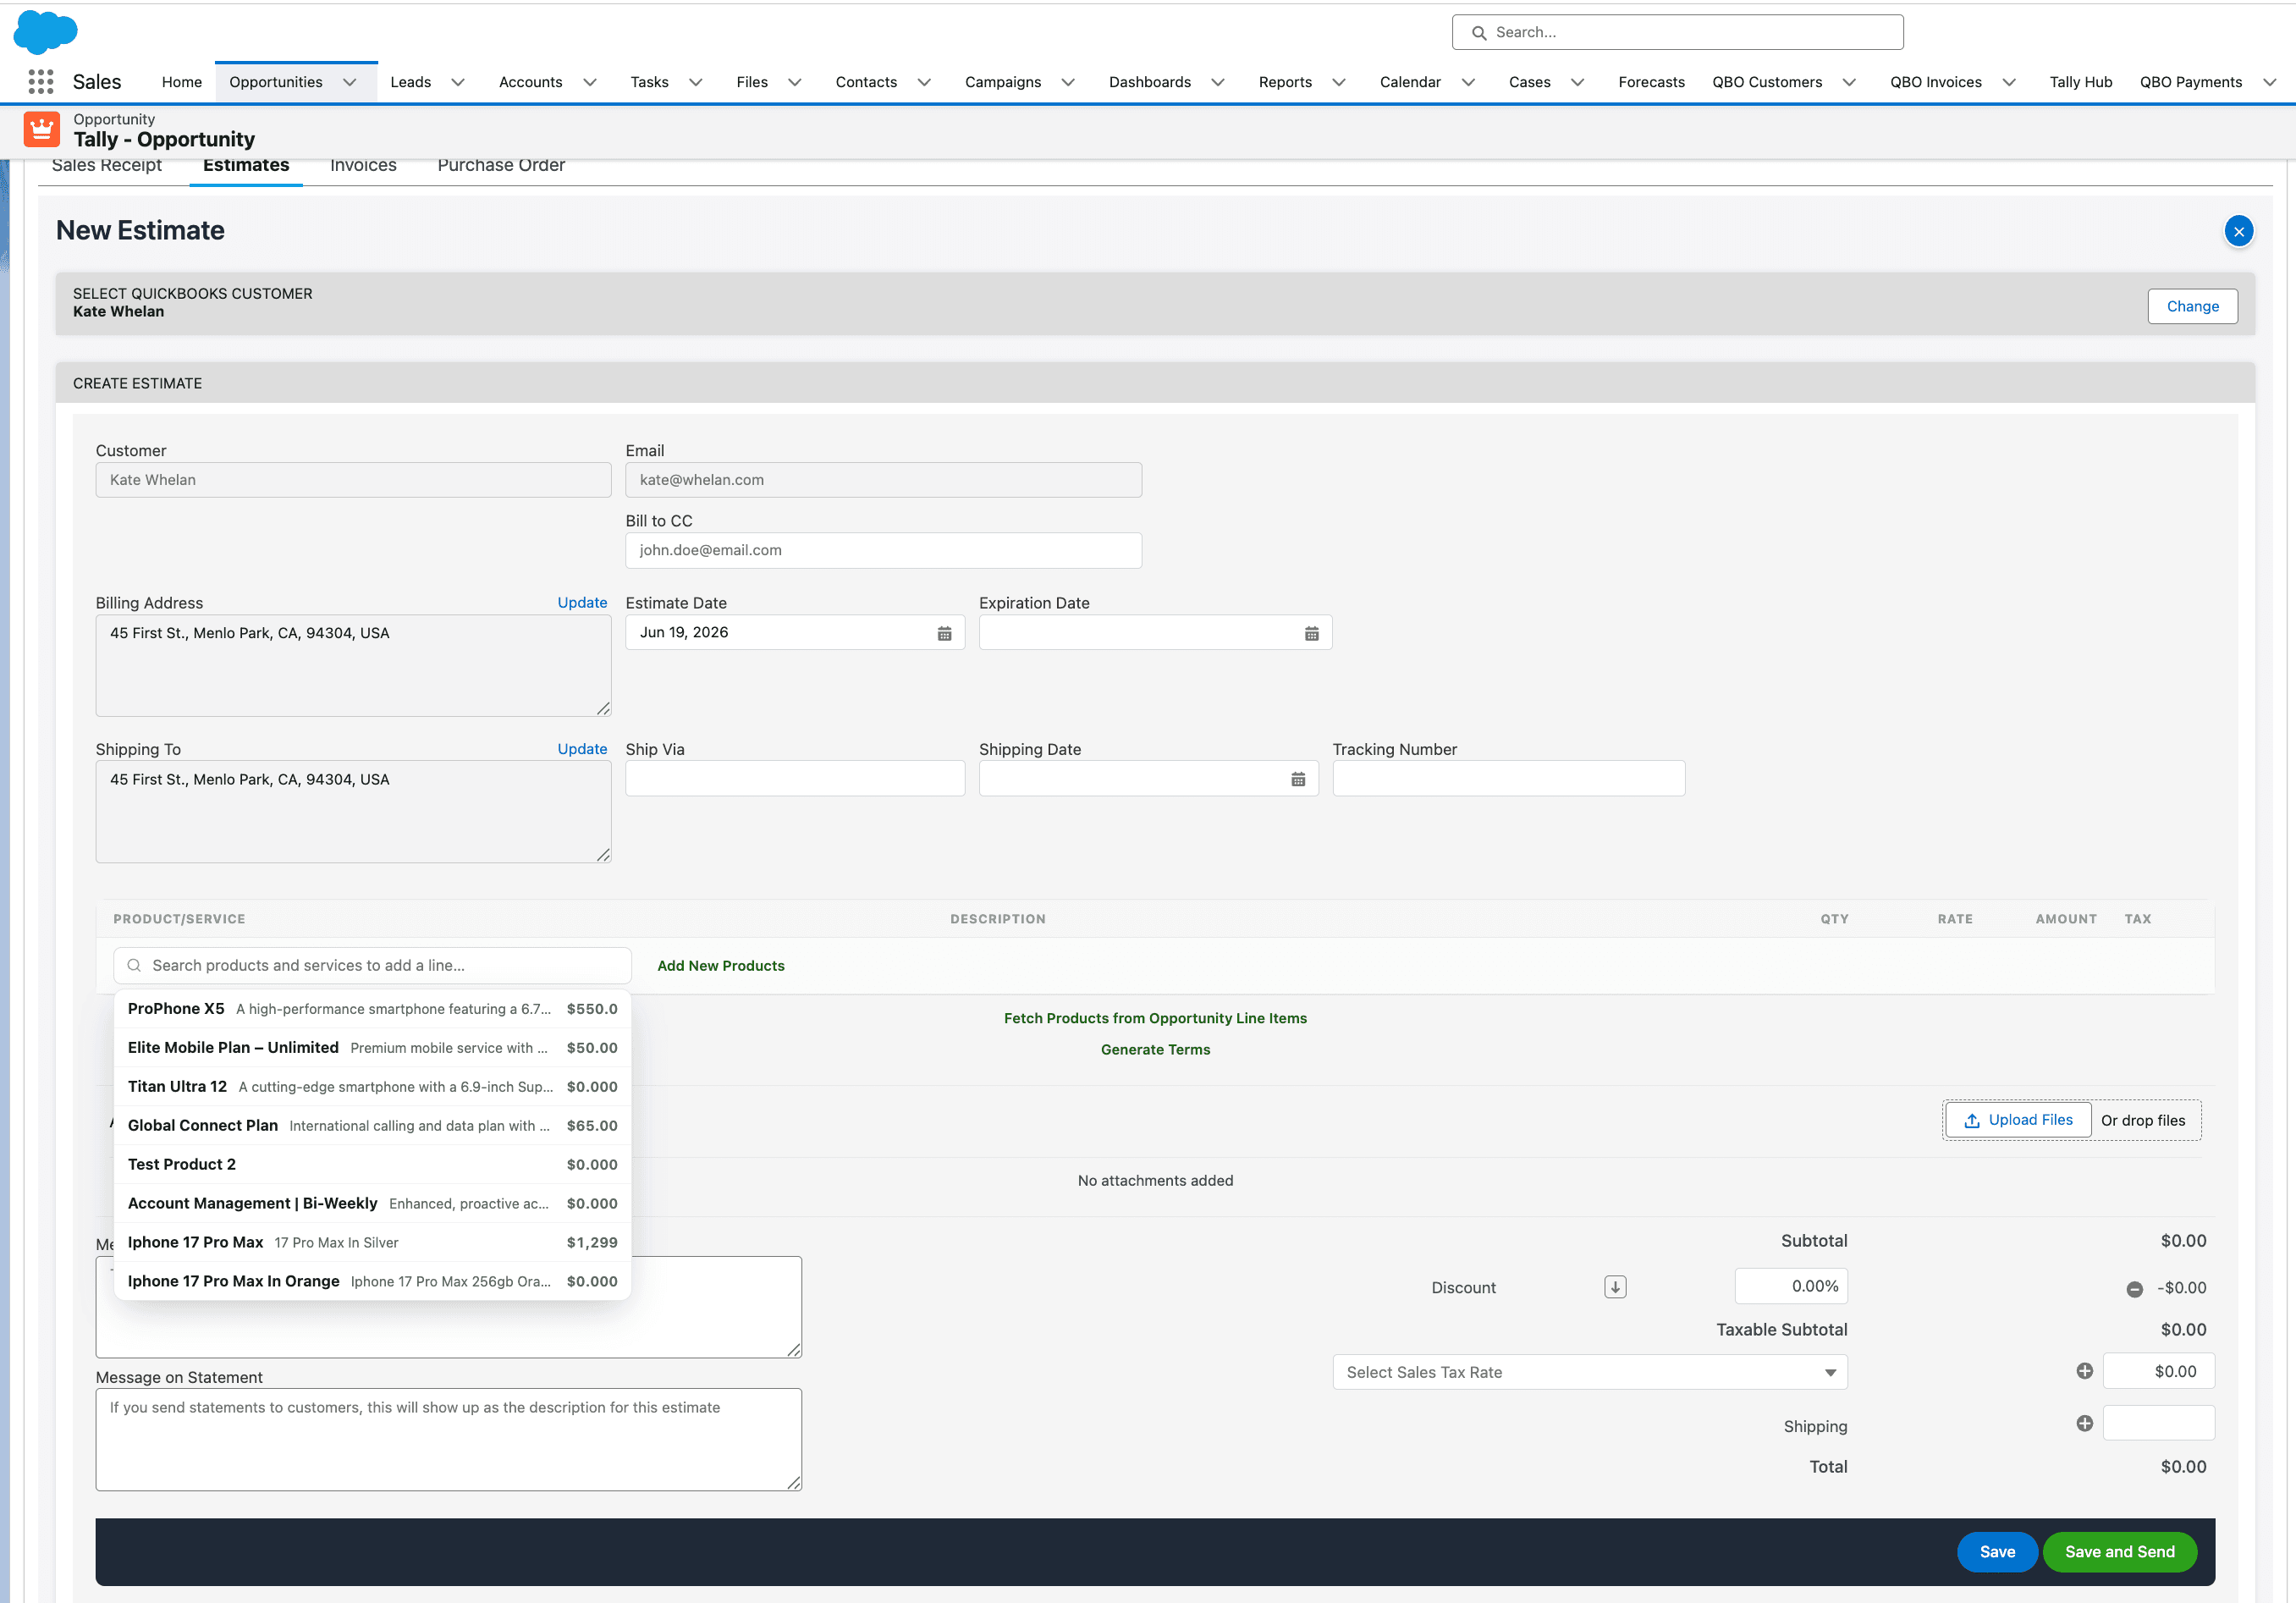This screenshot has width=2296, height=1603.
Task: Click the Bill to CC email field
Action: pyautogui.click(x=883, y=550)
